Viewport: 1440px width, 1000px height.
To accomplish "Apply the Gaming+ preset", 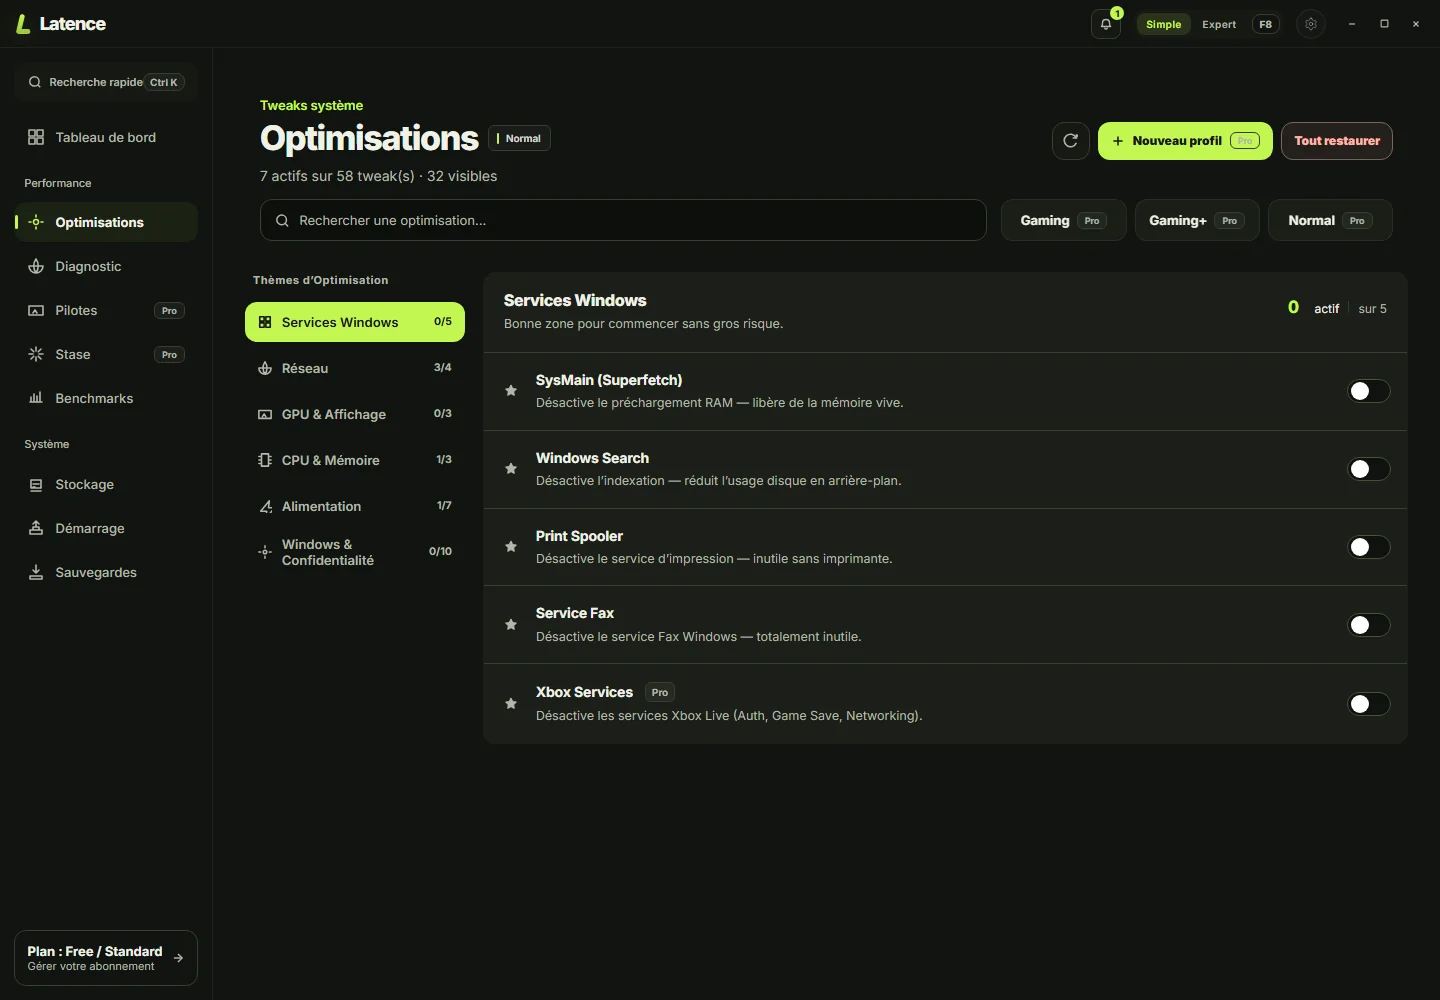I will 1197,220.
